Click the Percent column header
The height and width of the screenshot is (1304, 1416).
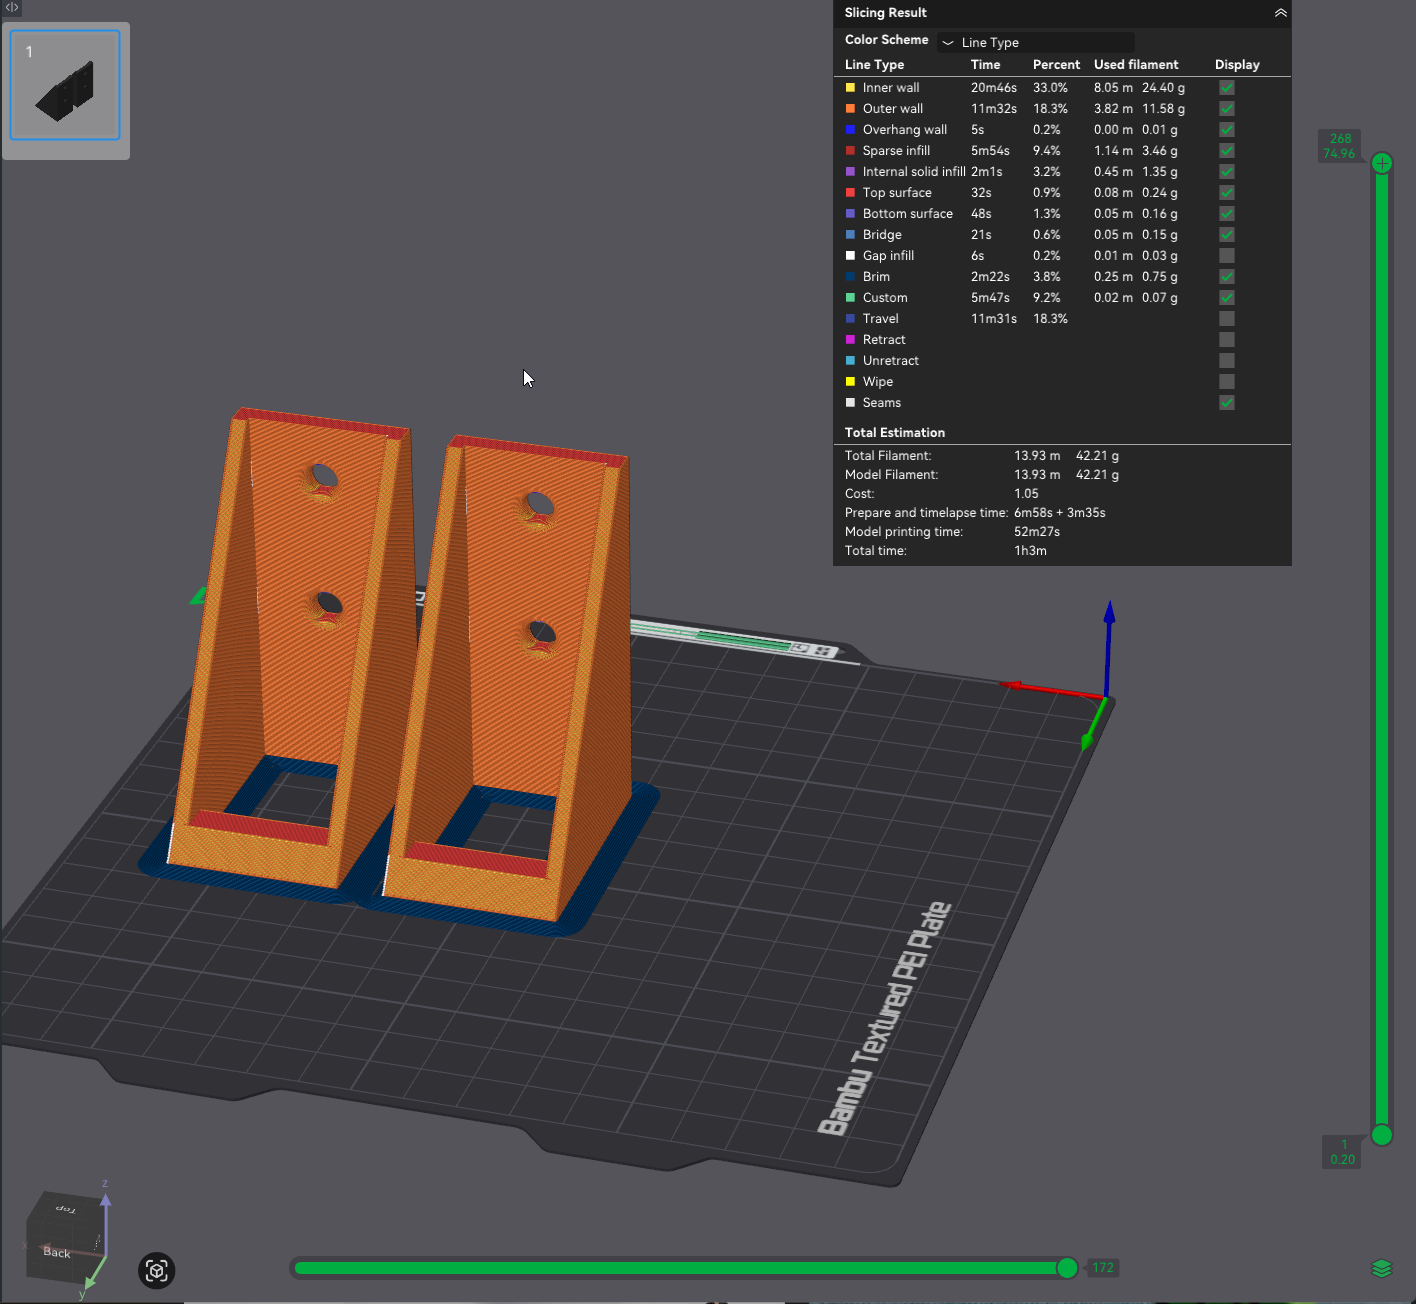click(1057, 65)
